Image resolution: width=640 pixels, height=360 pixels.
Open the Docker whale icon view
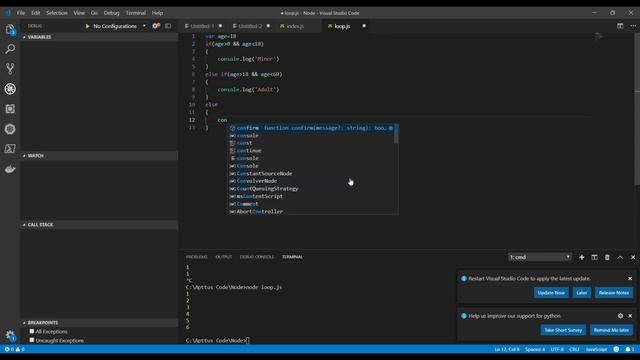(x=10, y=169)
